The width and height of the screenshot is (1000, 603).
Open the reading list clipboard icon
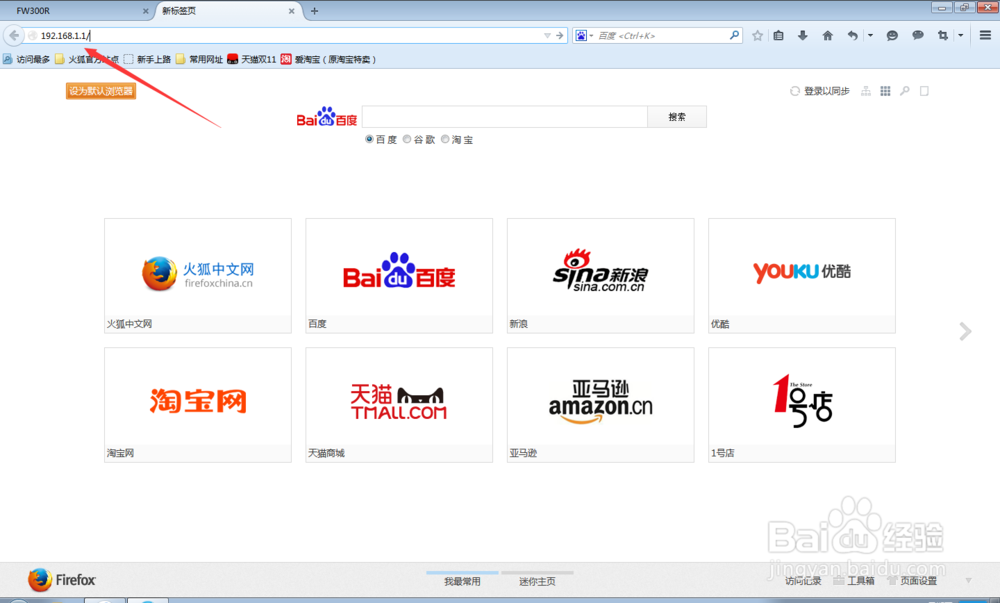coord(779,35)
